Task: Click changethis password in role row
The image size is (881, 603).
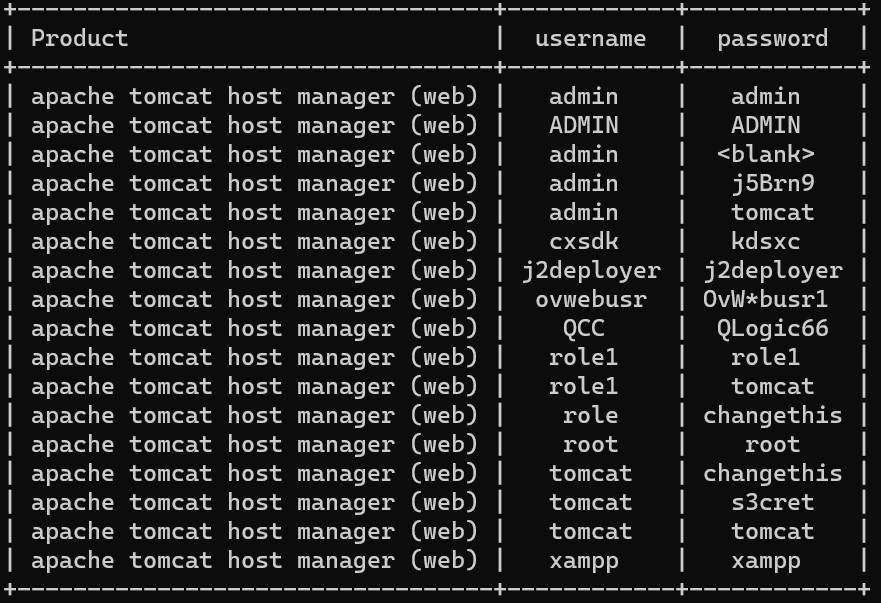Action: (773, 416)
